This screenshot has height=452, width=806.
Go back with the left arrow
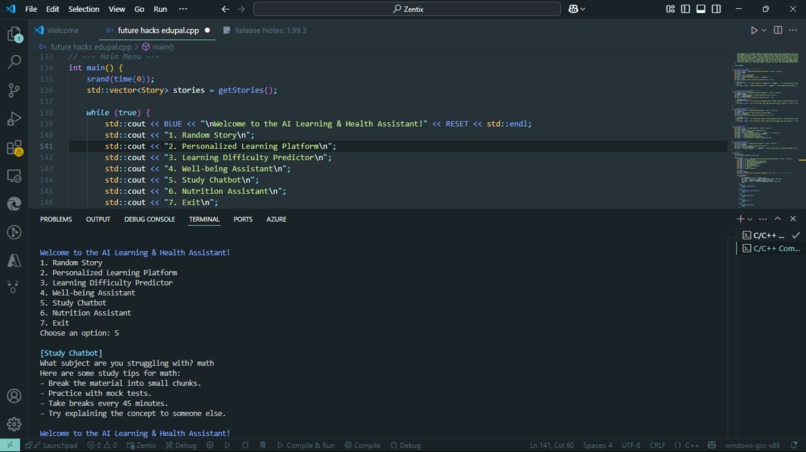(225, 9)
